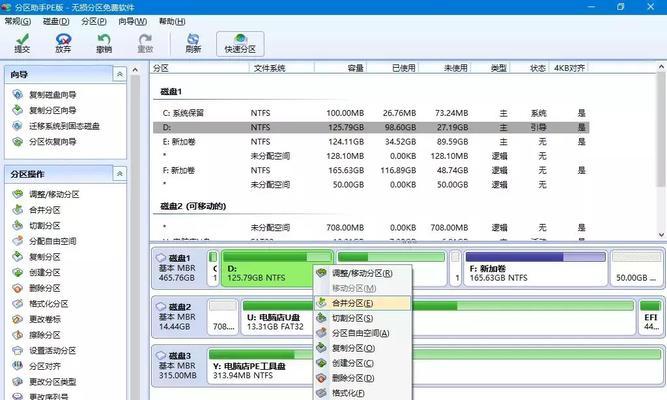Click the D: 125.79GB NTFS partition block
667x400 pixels.
click(277, 268)
